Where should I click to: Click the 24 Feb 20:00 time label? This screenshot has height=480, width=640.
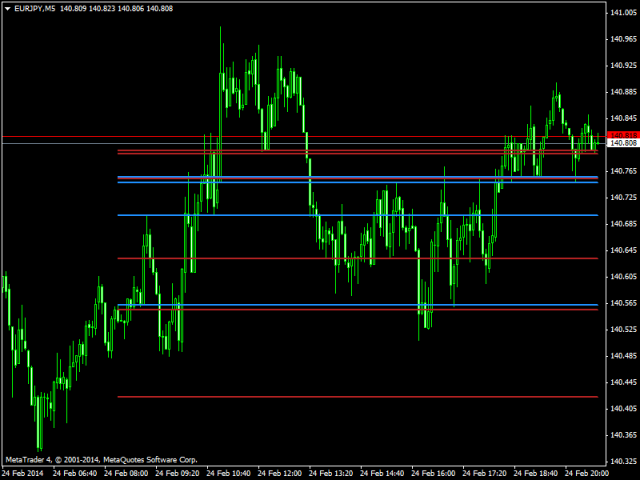pyautogui.click(x=586, y=473)
